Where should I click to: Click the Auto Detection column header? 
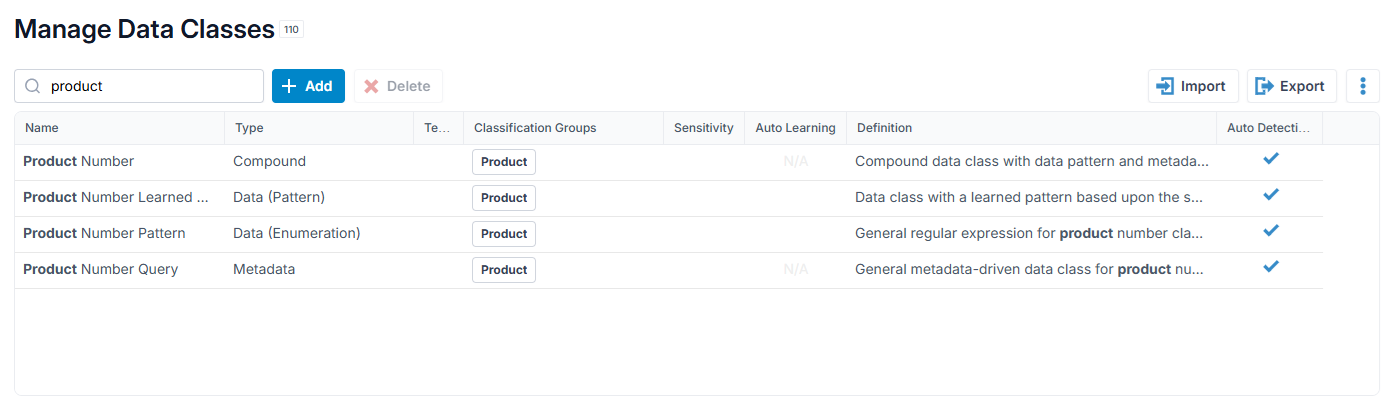tap(1269, 128)
